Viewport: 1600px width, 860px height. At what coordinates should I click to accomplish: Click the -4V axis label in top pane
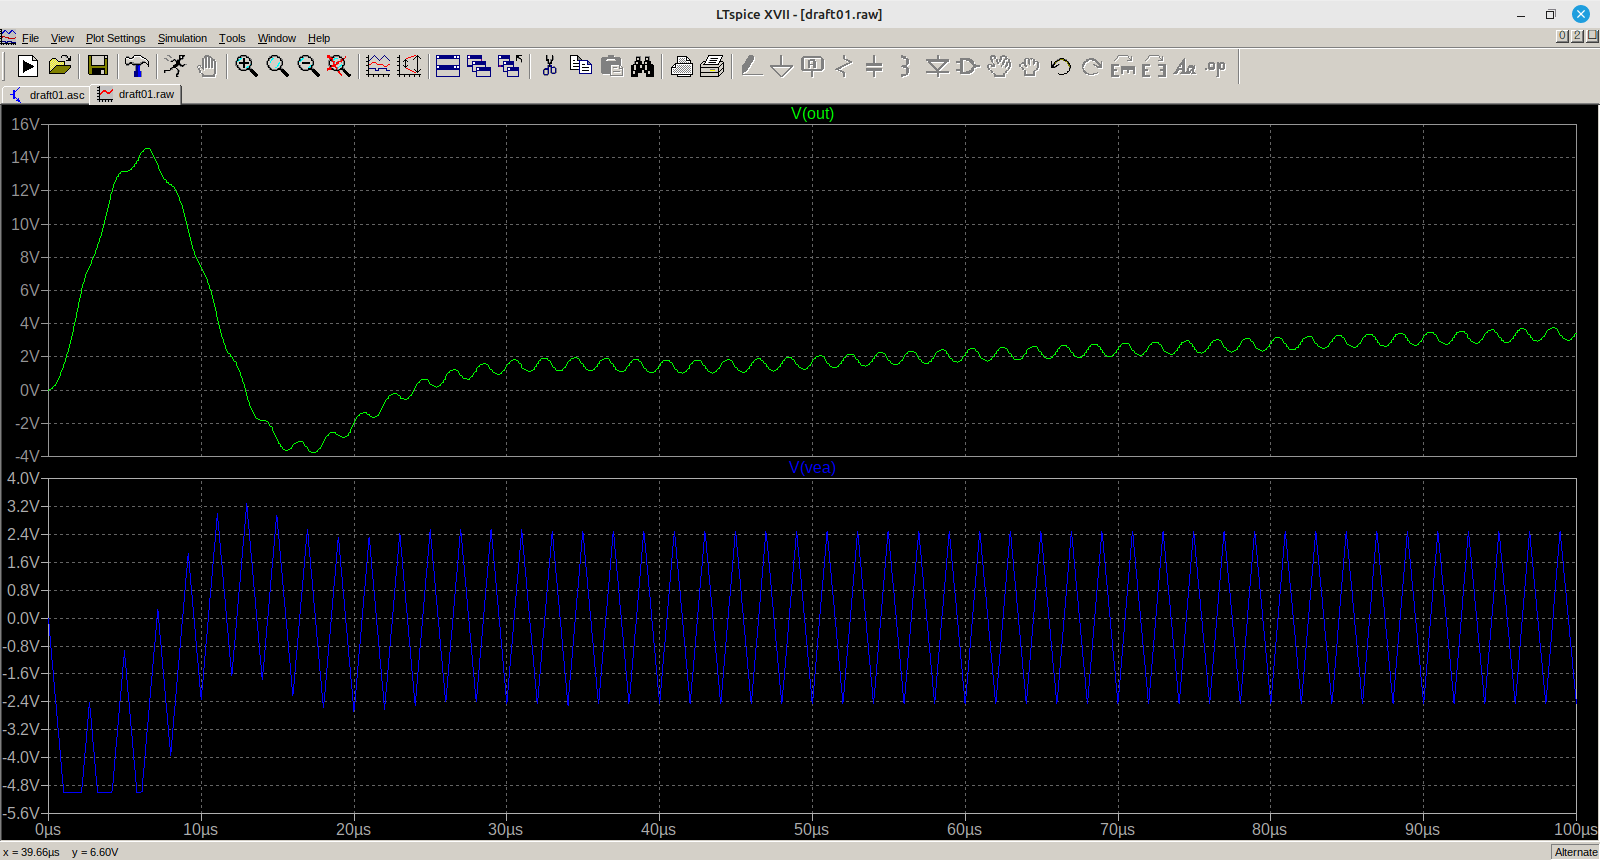click(25, 456)
